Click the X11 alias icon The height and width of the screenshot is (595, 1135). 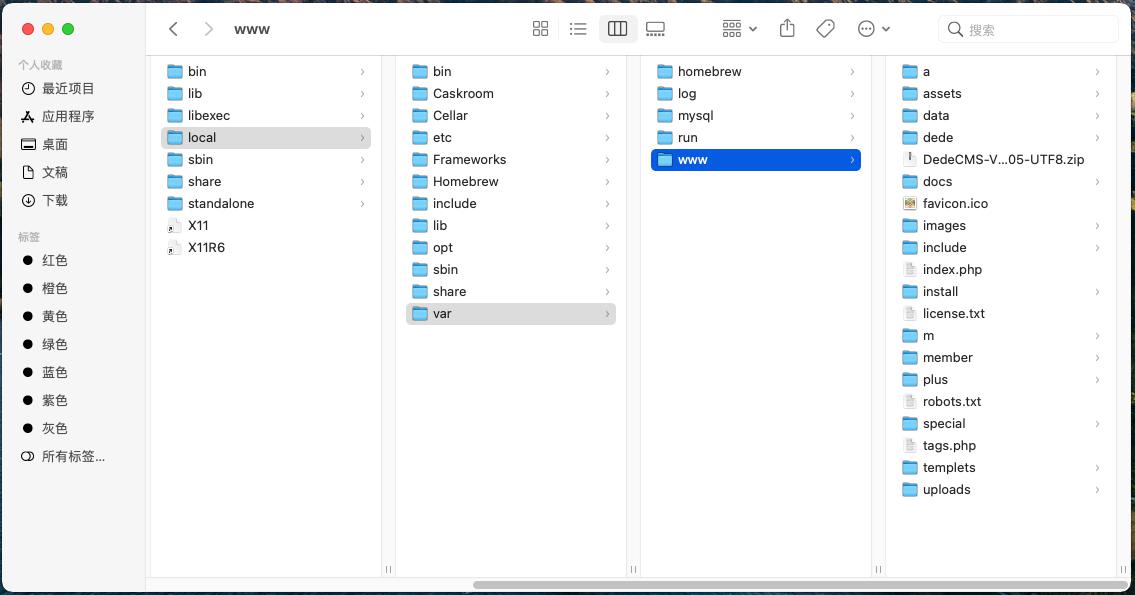[x=174, y=226]
